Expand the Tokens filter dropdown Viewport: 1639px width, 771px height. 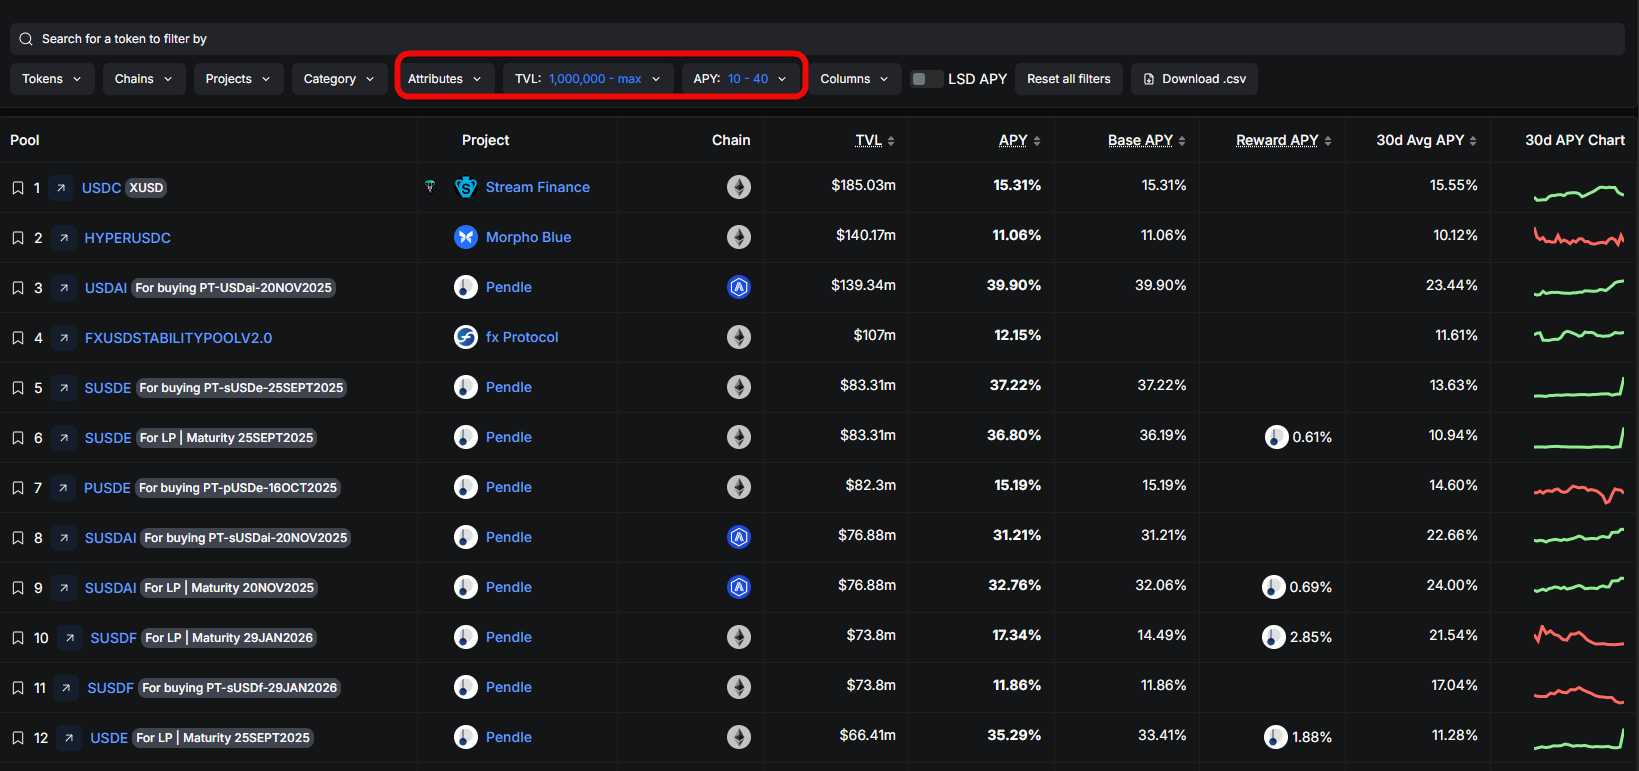[52, 79]
